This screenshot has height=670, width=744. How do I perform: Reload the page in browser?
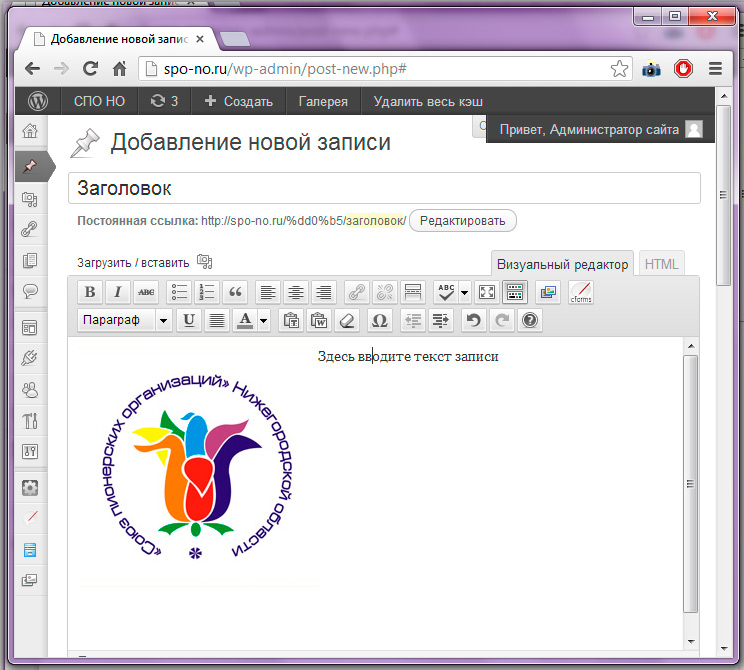pyautogui.click(x=90, y=69)
